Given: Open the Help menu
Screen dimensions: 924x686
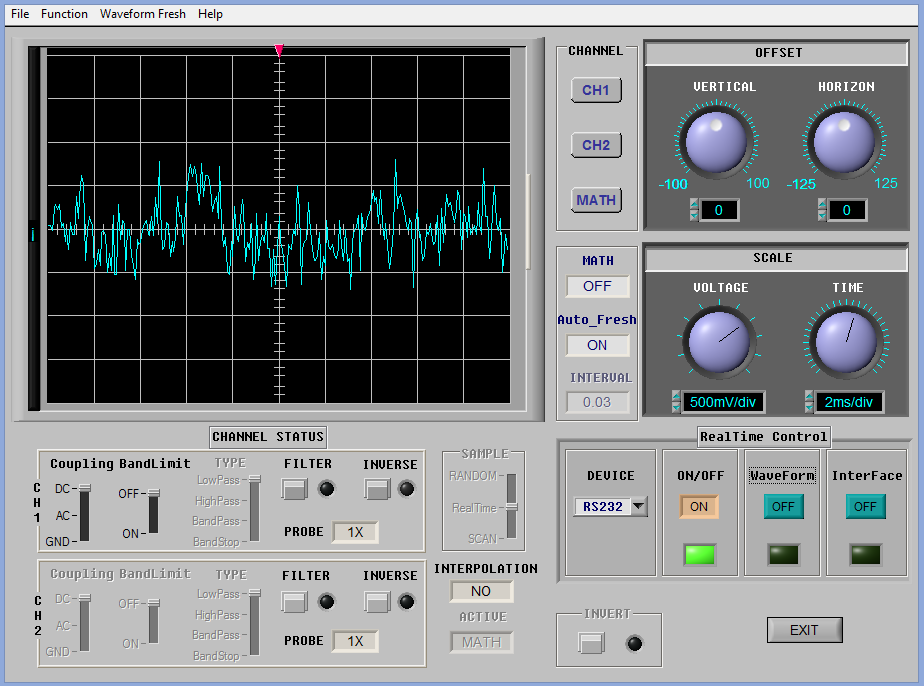Looking at the screenshot, I should point(210,14).
